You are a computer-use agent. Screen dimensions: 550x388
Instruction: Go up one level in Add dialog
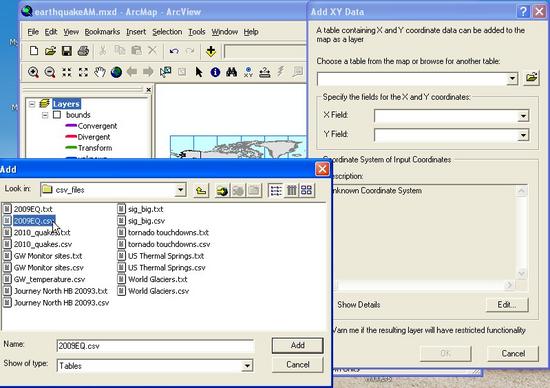(201, 190)
